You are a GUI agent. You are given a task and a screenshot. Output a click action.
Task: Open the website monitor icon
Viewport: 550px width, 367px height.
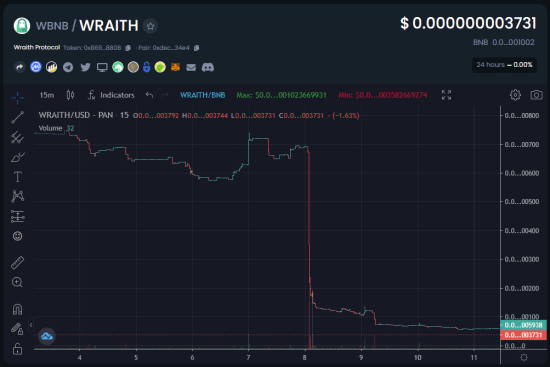pyautogui.click(x=102, y=67)
